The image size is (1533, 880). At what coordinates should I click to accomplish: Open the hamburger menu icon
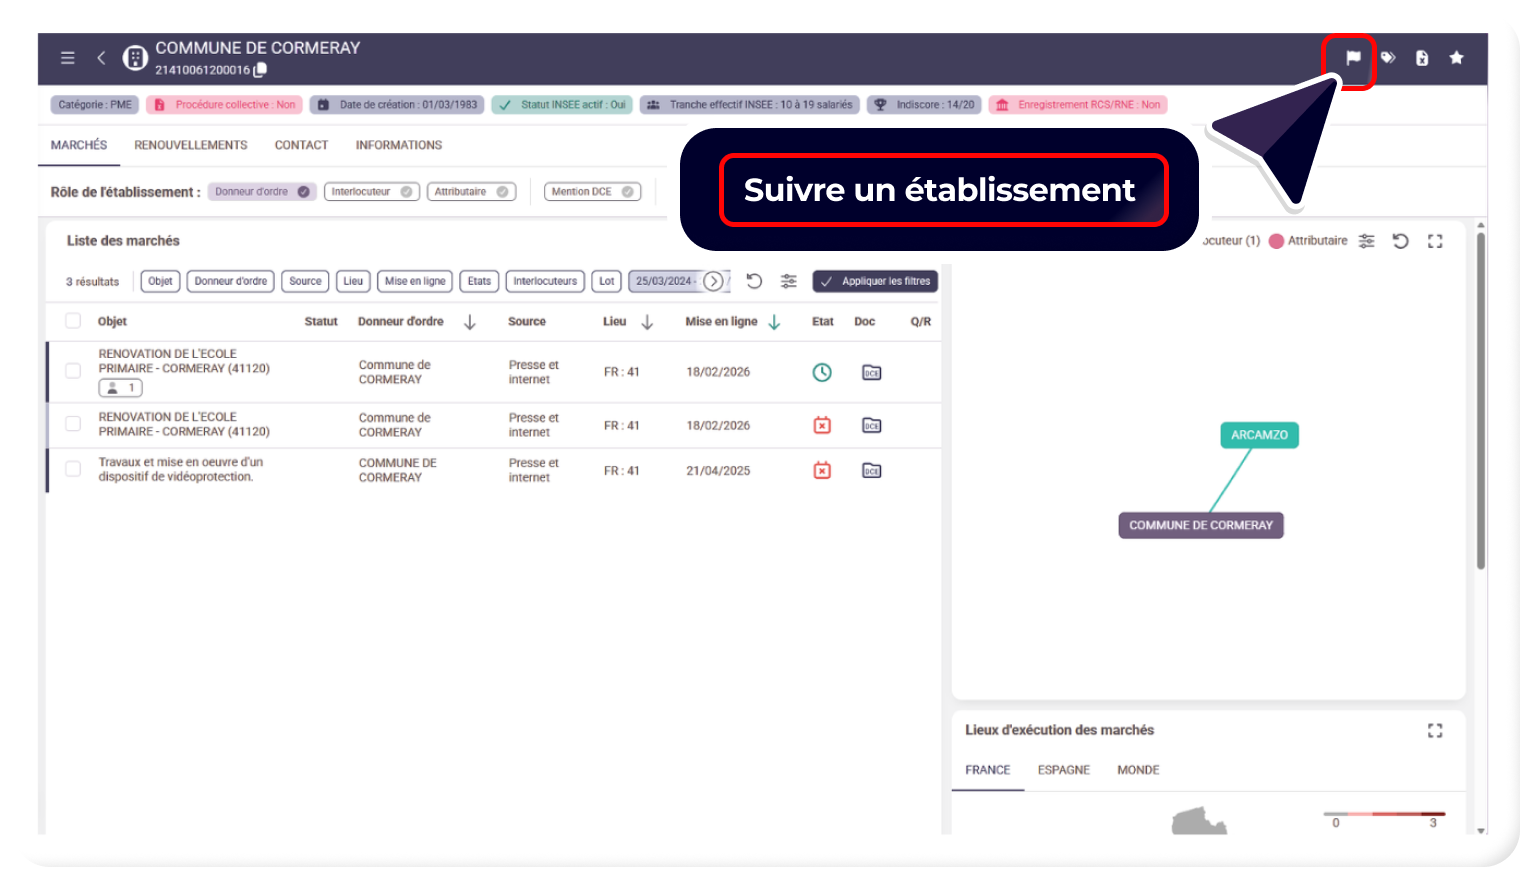pyautogui.click(x=68, y=58)
